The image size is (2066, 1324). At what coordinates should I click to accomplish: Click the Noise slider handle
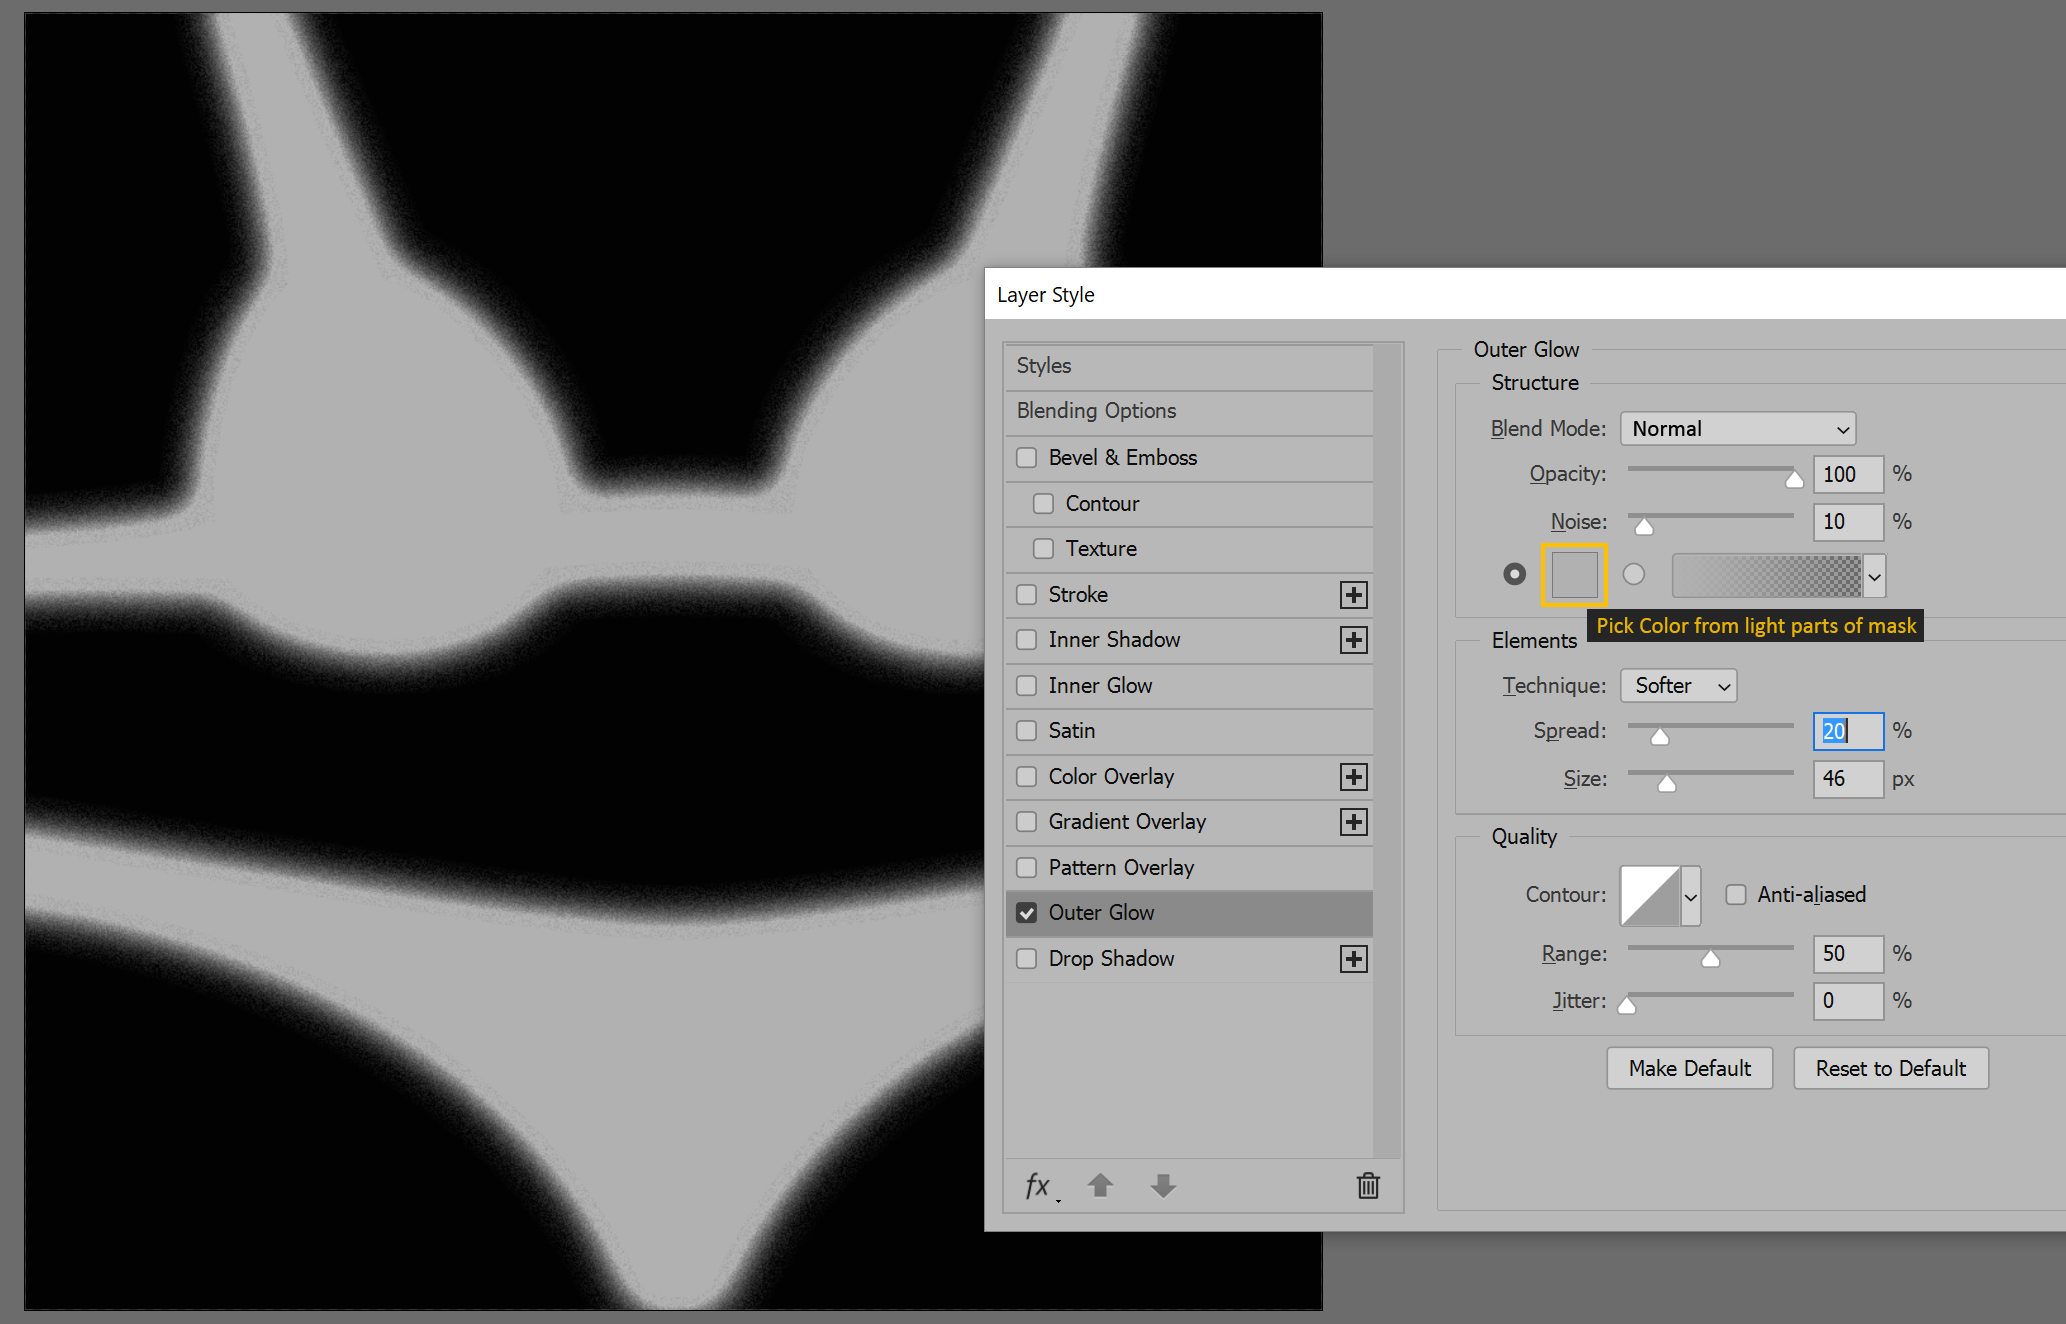(x=1644, y=527)
